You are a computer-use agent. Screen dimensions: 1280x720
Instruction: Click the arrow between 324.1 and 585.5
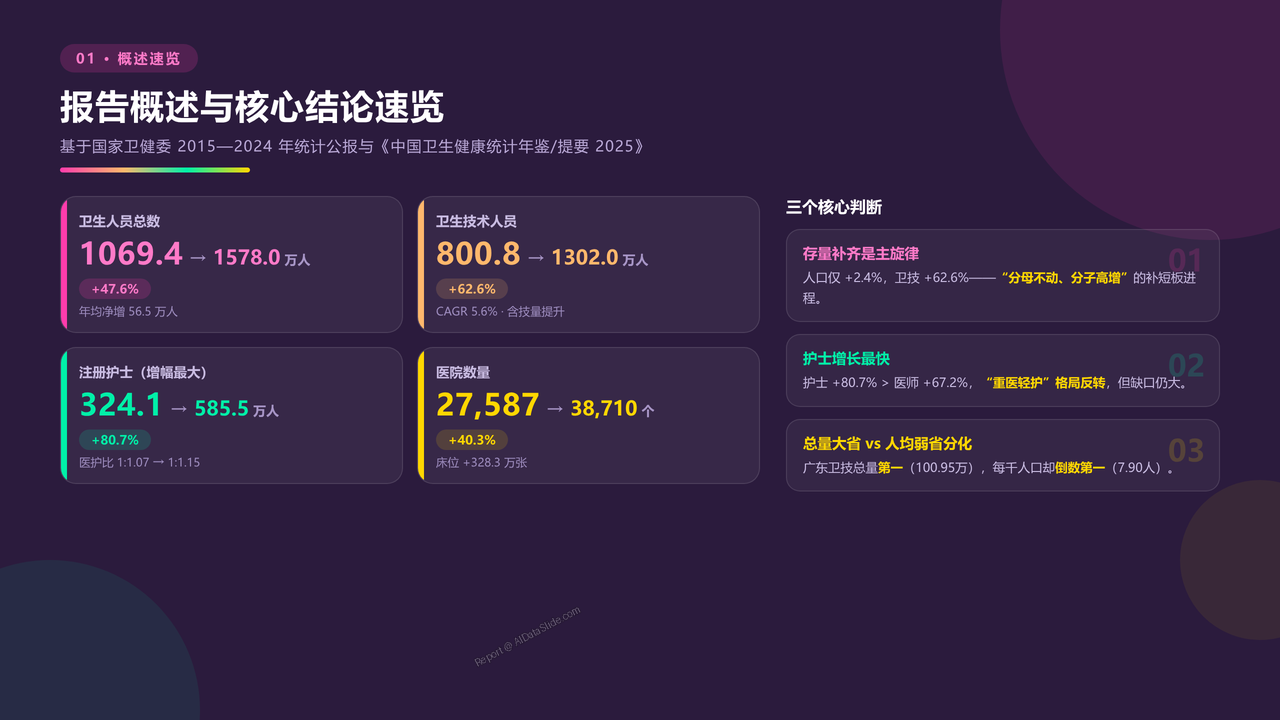tap(178, 409)
